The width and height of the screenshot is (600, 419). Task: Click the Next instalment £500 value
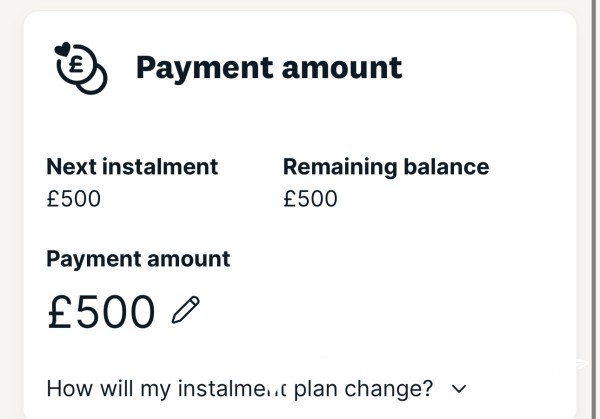pos(73,199)
